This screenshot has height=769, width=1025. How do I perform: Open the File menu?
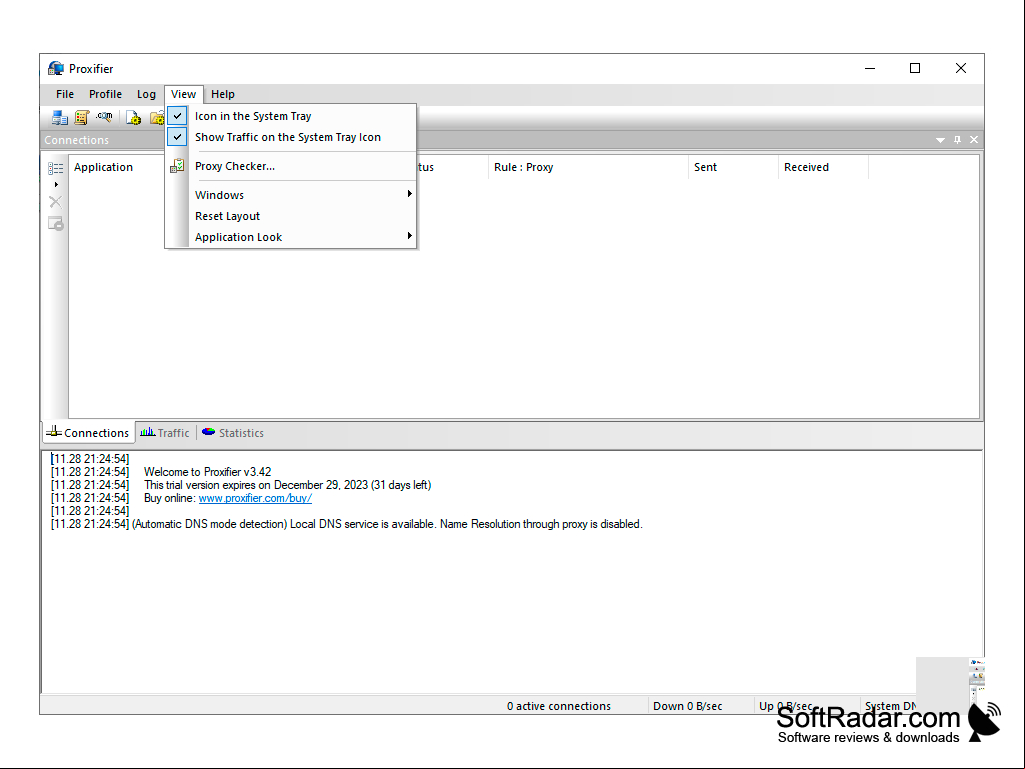[65, 94]
